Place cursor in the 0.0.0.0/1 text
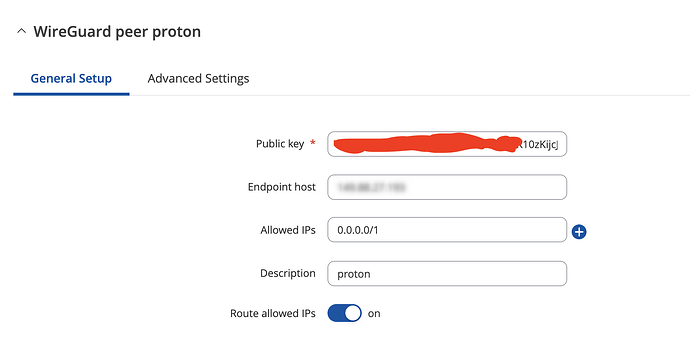 357,230
